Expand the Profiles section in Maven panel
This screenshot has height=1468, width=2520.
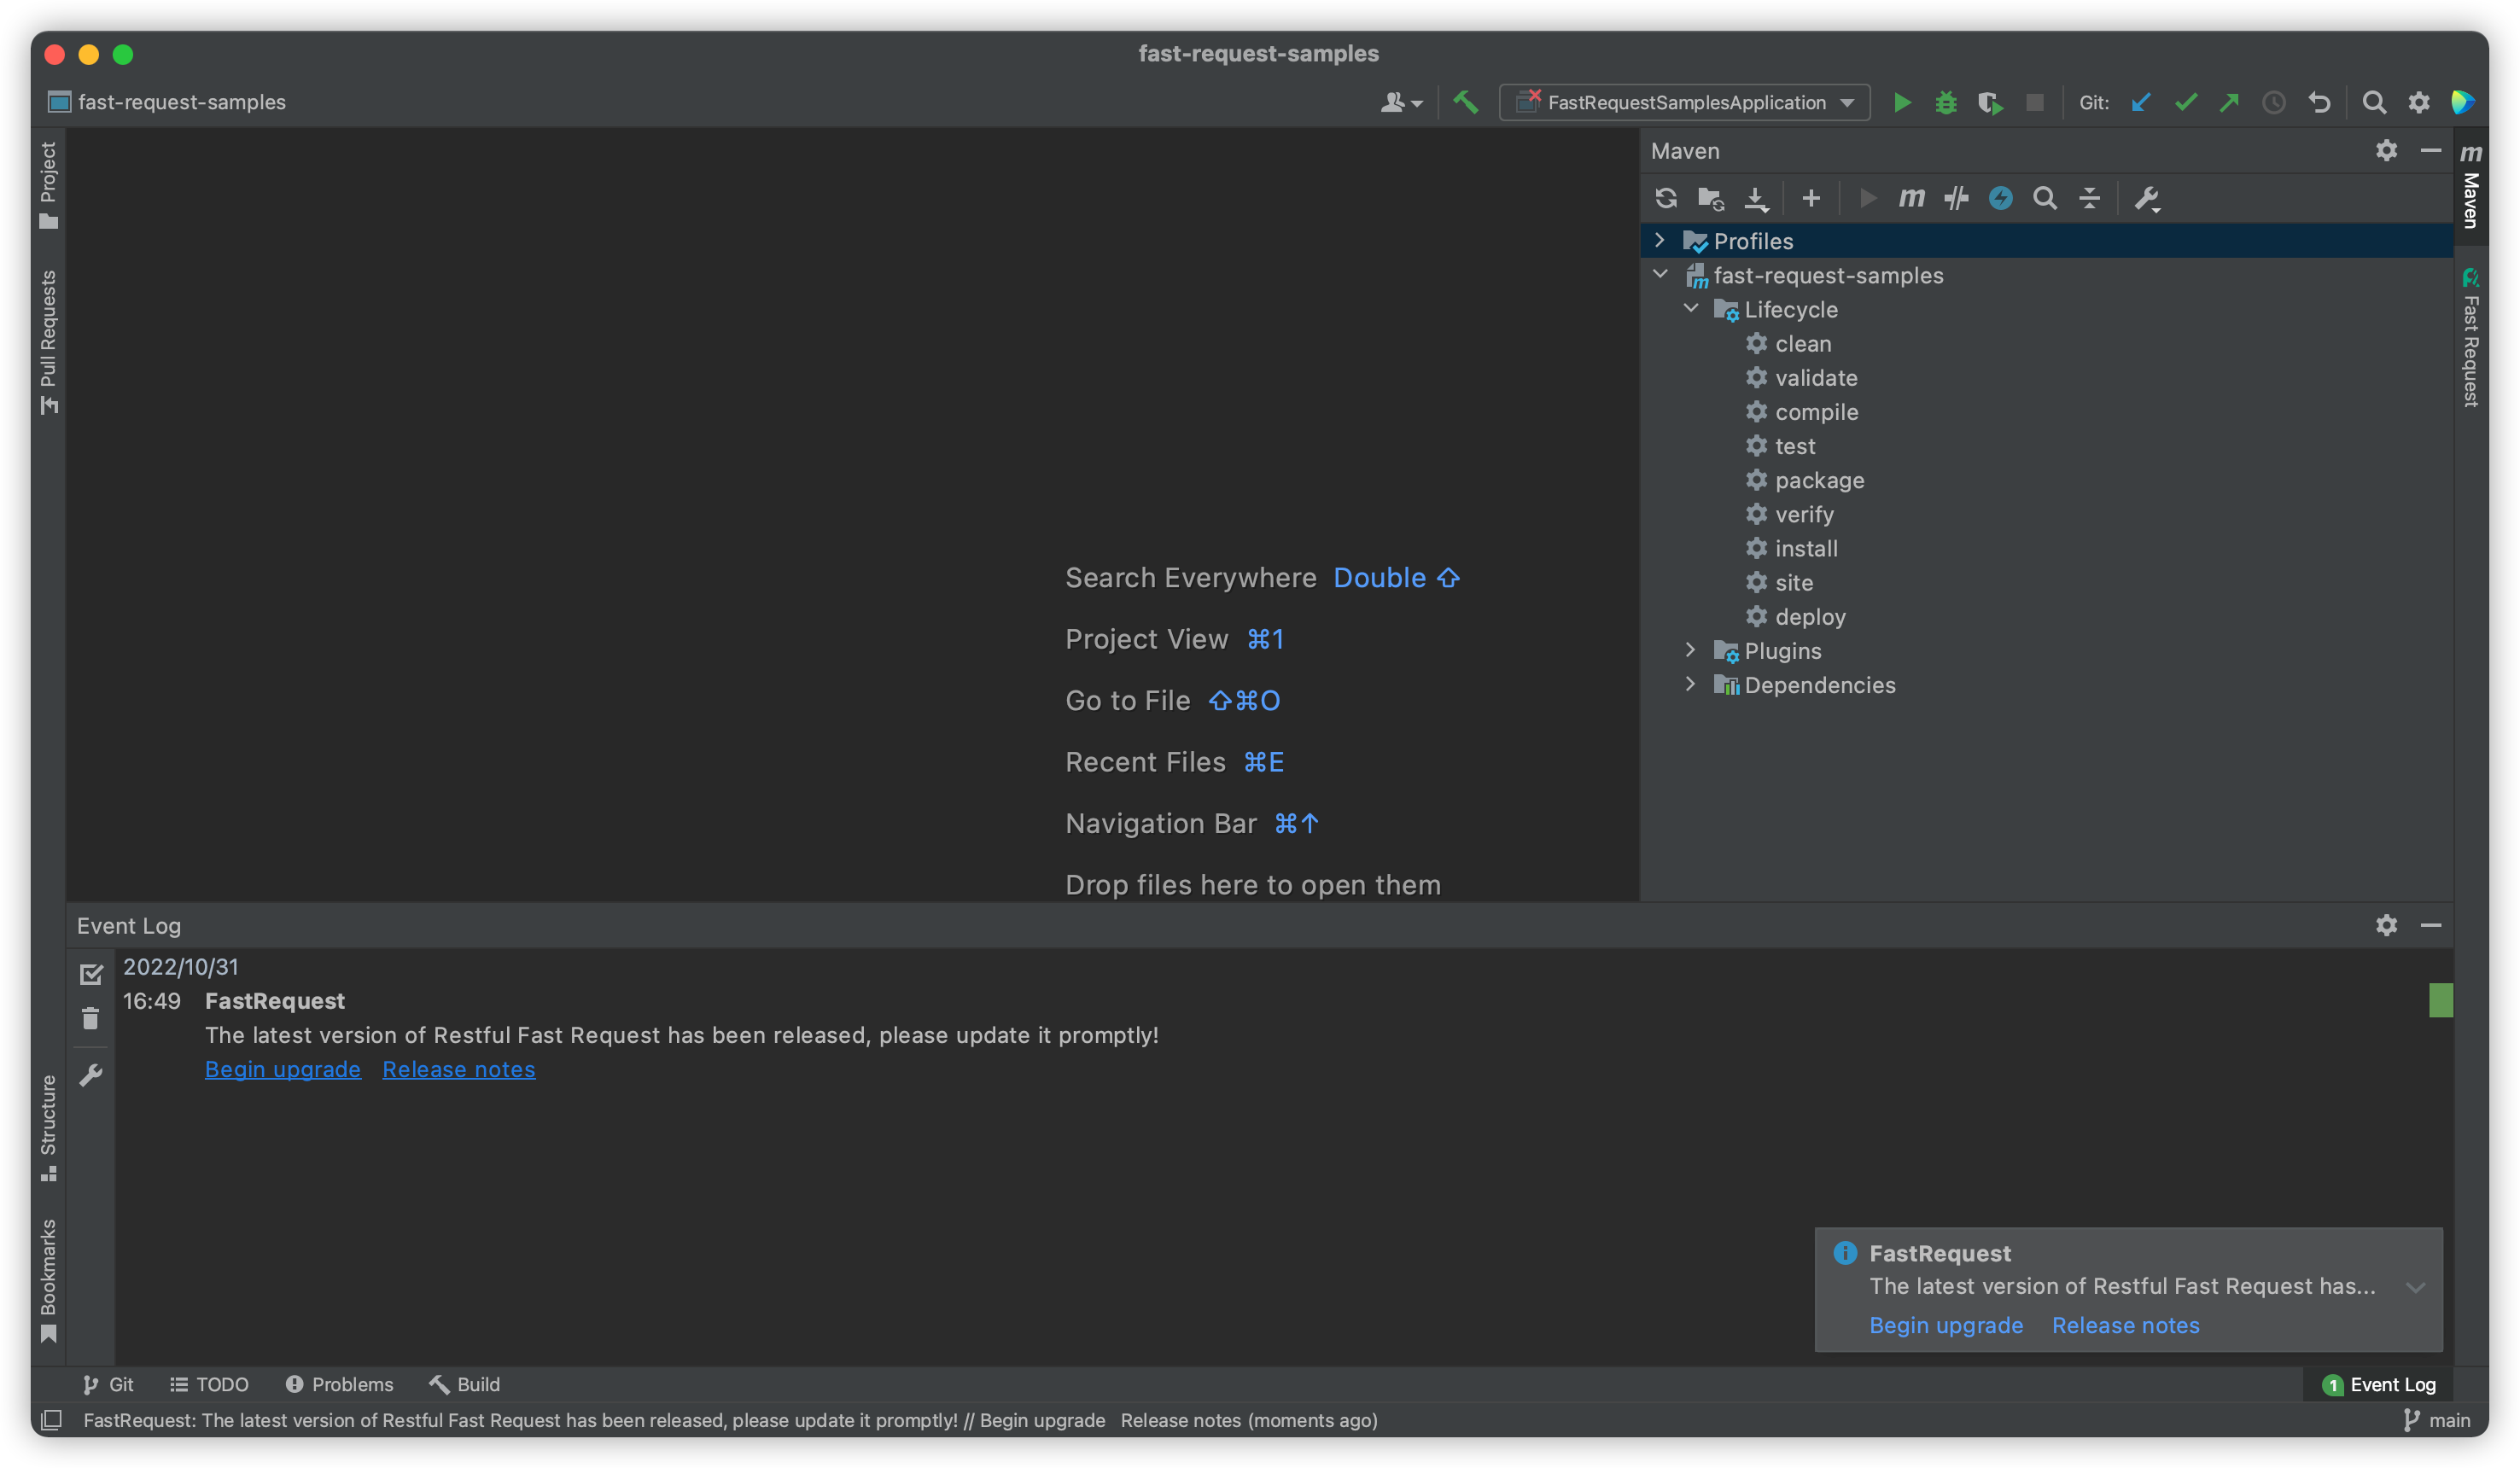pos(1660,240)
